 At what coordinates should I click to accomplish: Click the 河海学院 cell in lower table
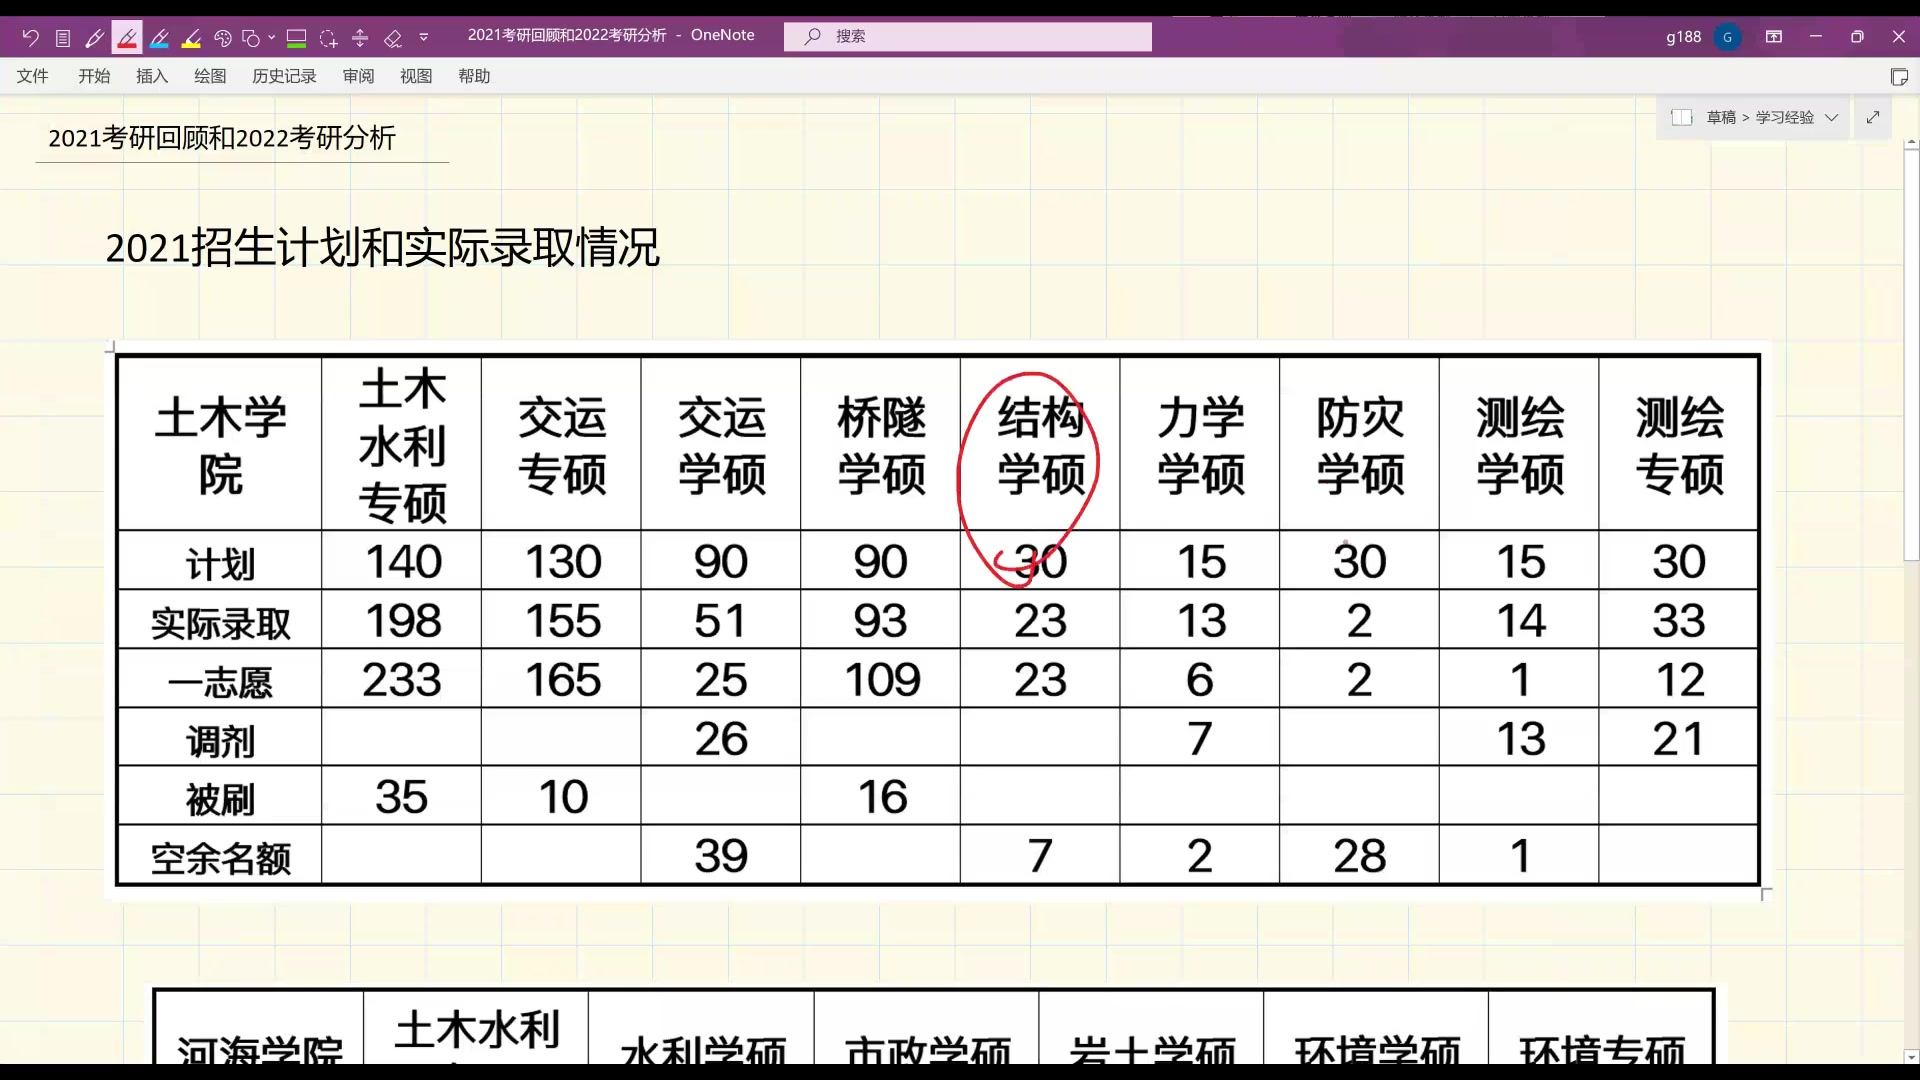pyautogui.click(x=259, y=1030)
